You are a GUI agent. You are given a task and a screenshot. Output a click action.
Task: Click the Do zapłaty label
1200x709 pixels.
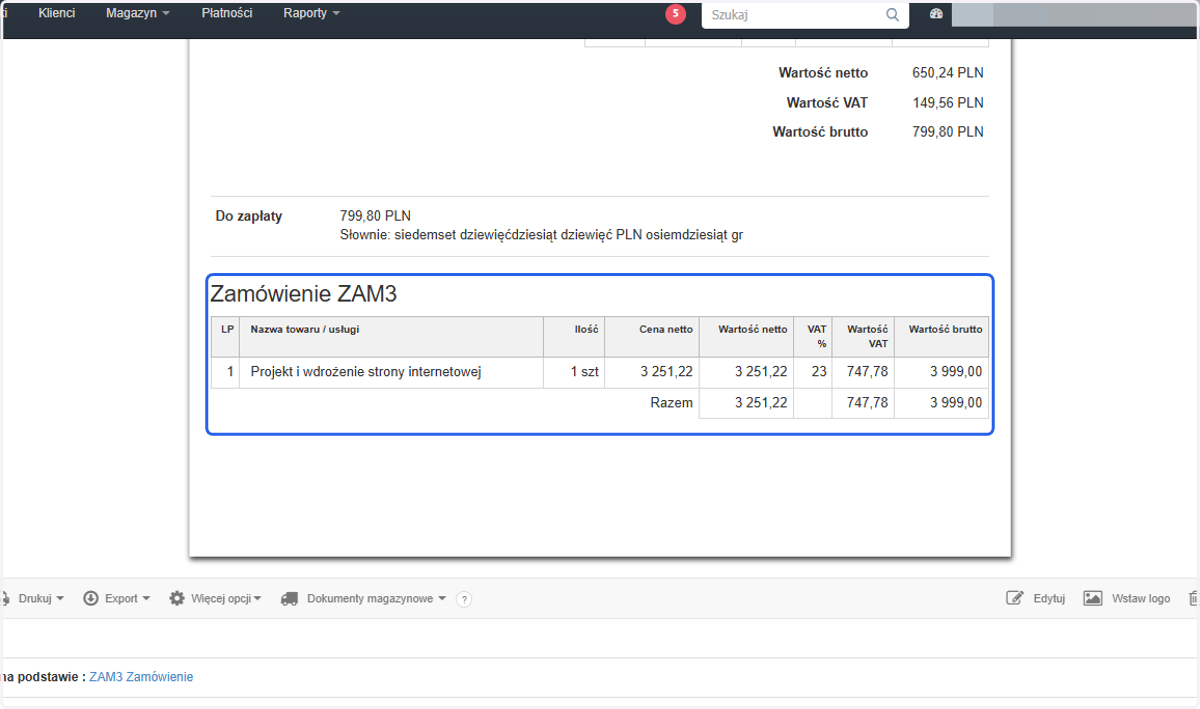pyautogui.click(x=249, y=216)
